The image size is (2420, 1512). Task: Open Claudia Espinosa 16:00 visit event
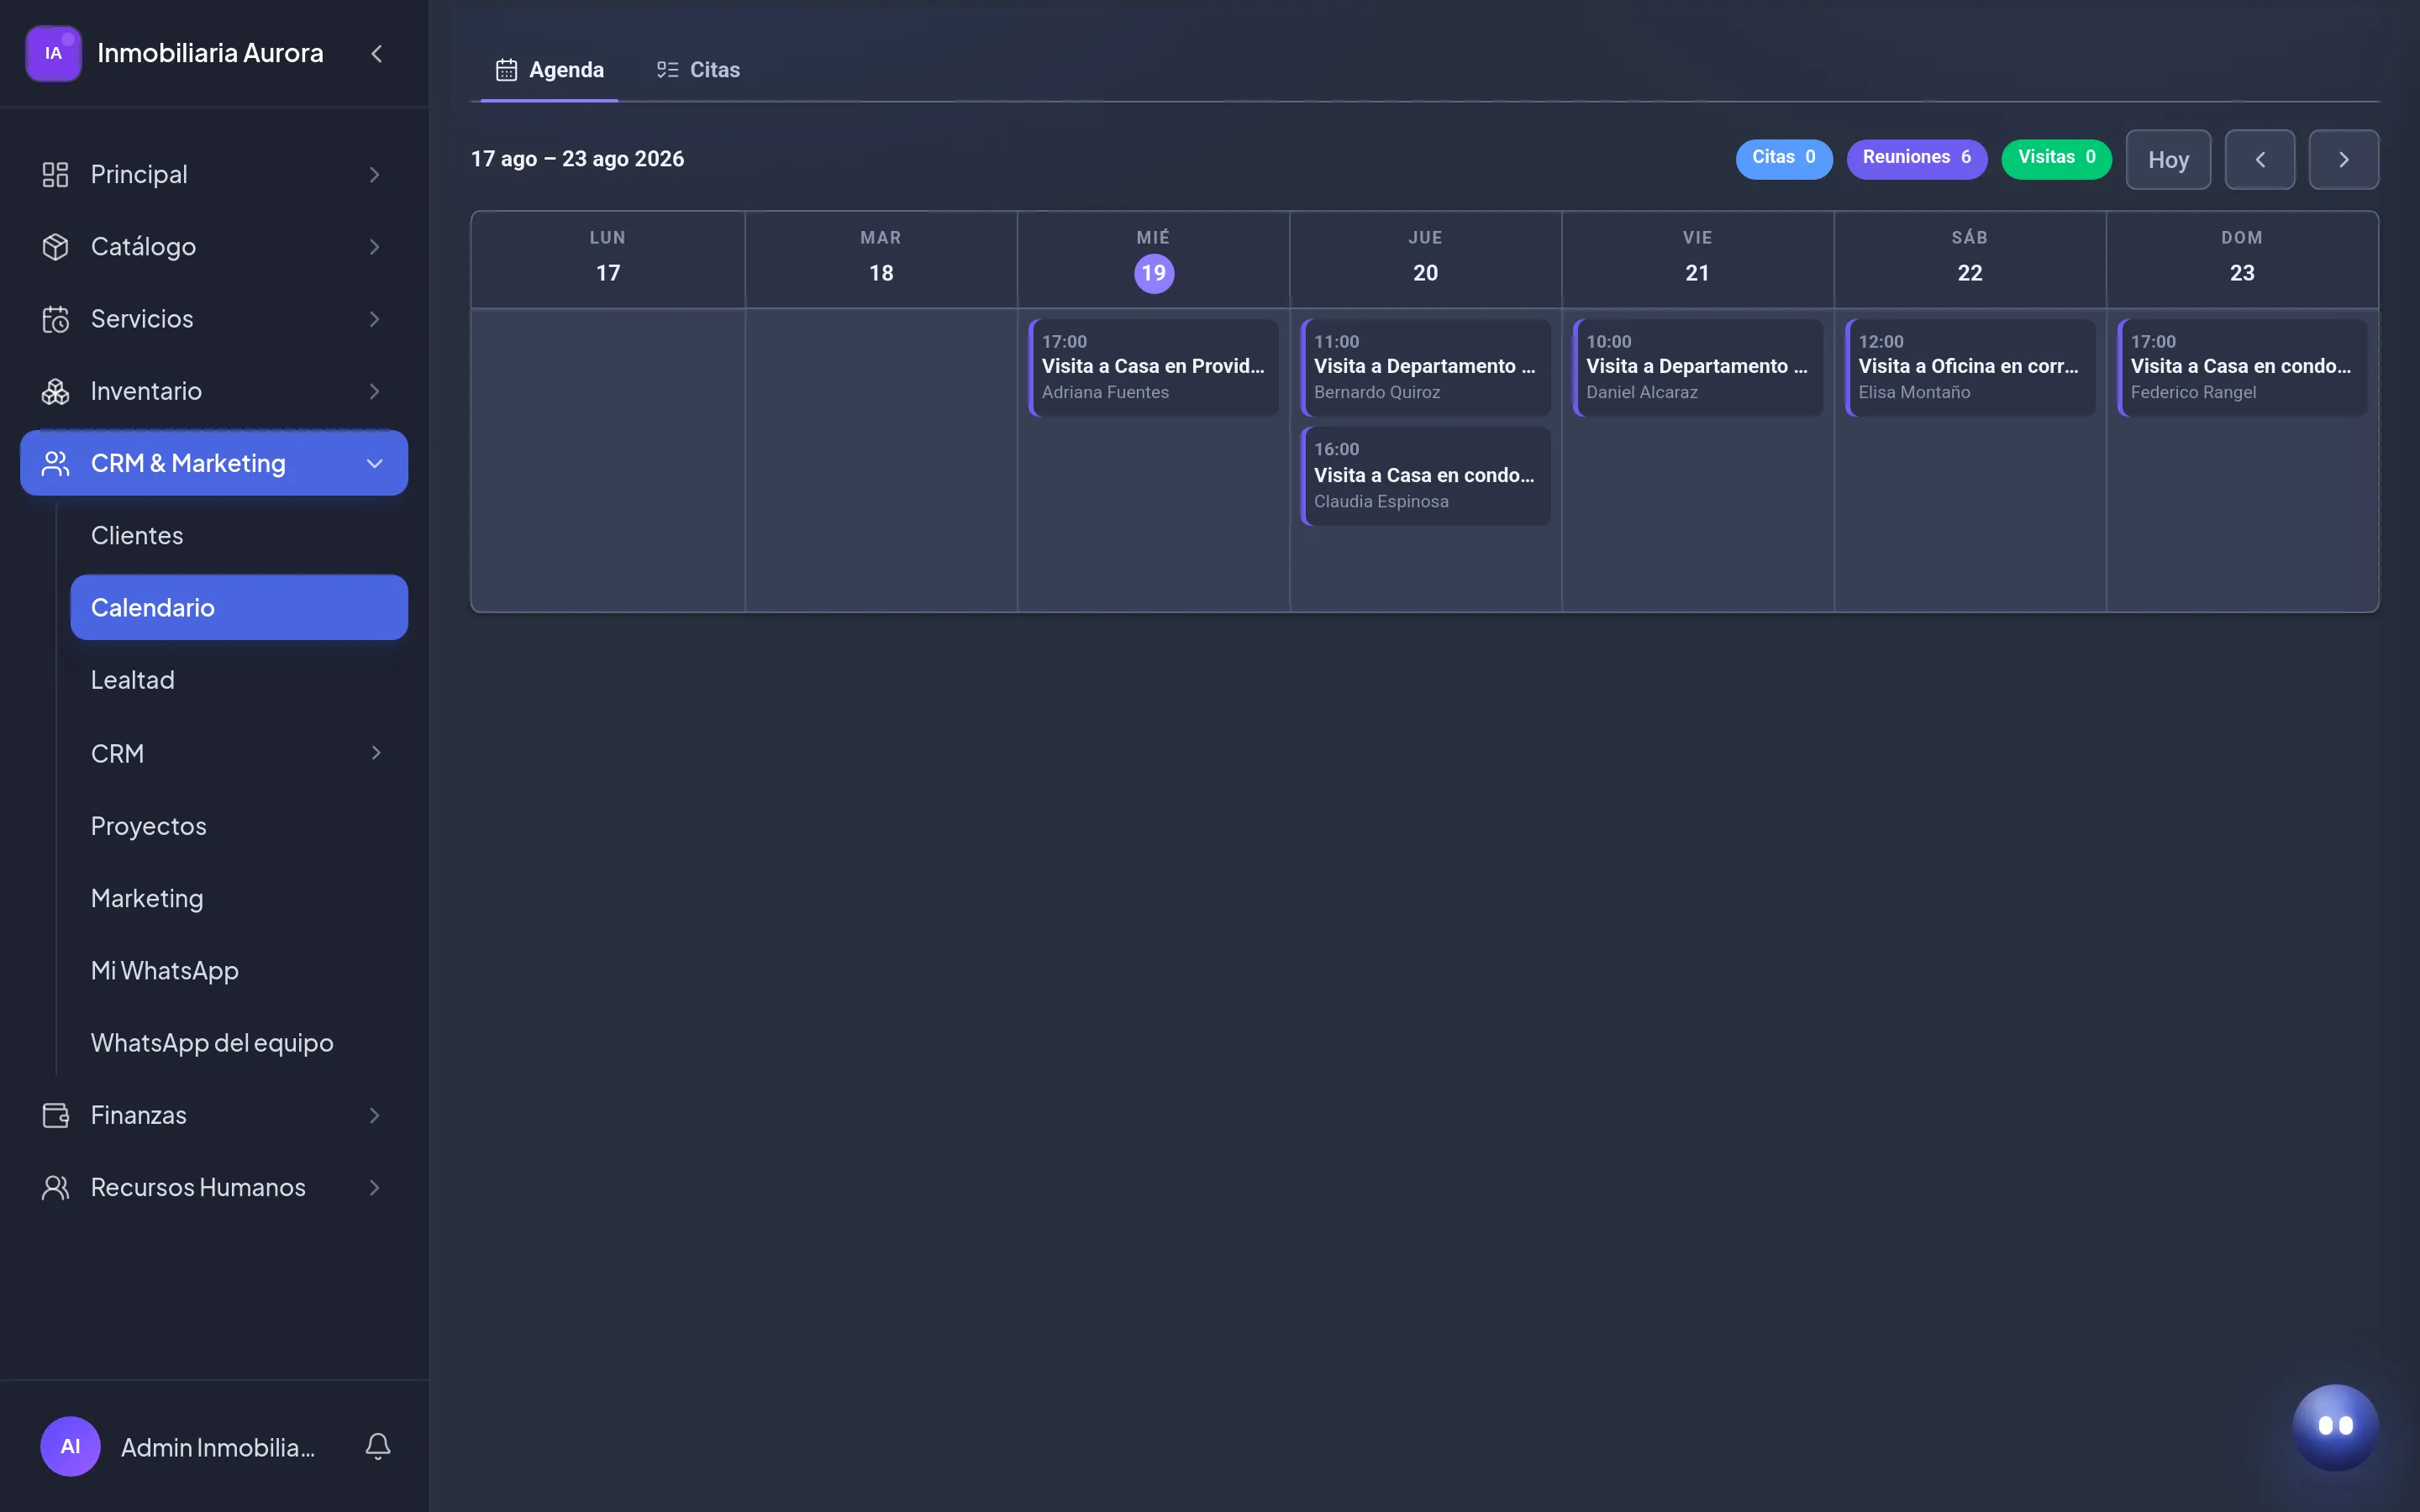[1425, 476]
